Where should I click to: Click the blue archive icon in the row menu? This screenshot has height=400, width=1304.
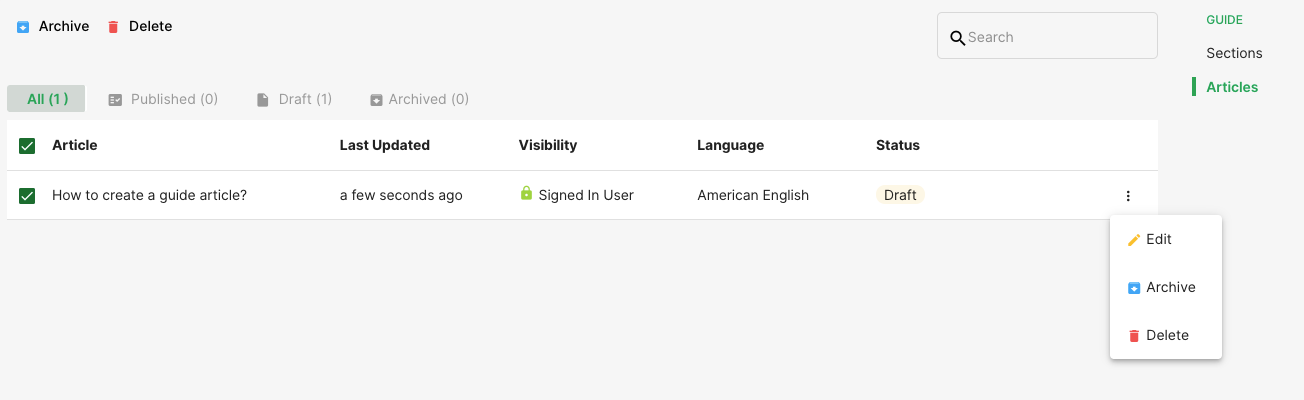pos(1134,288)
